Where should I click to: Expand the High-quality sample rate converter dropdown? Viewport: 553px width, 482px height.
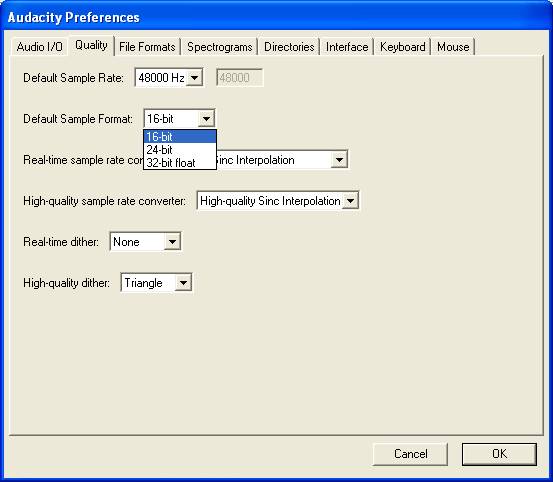[x=278, y=201]
